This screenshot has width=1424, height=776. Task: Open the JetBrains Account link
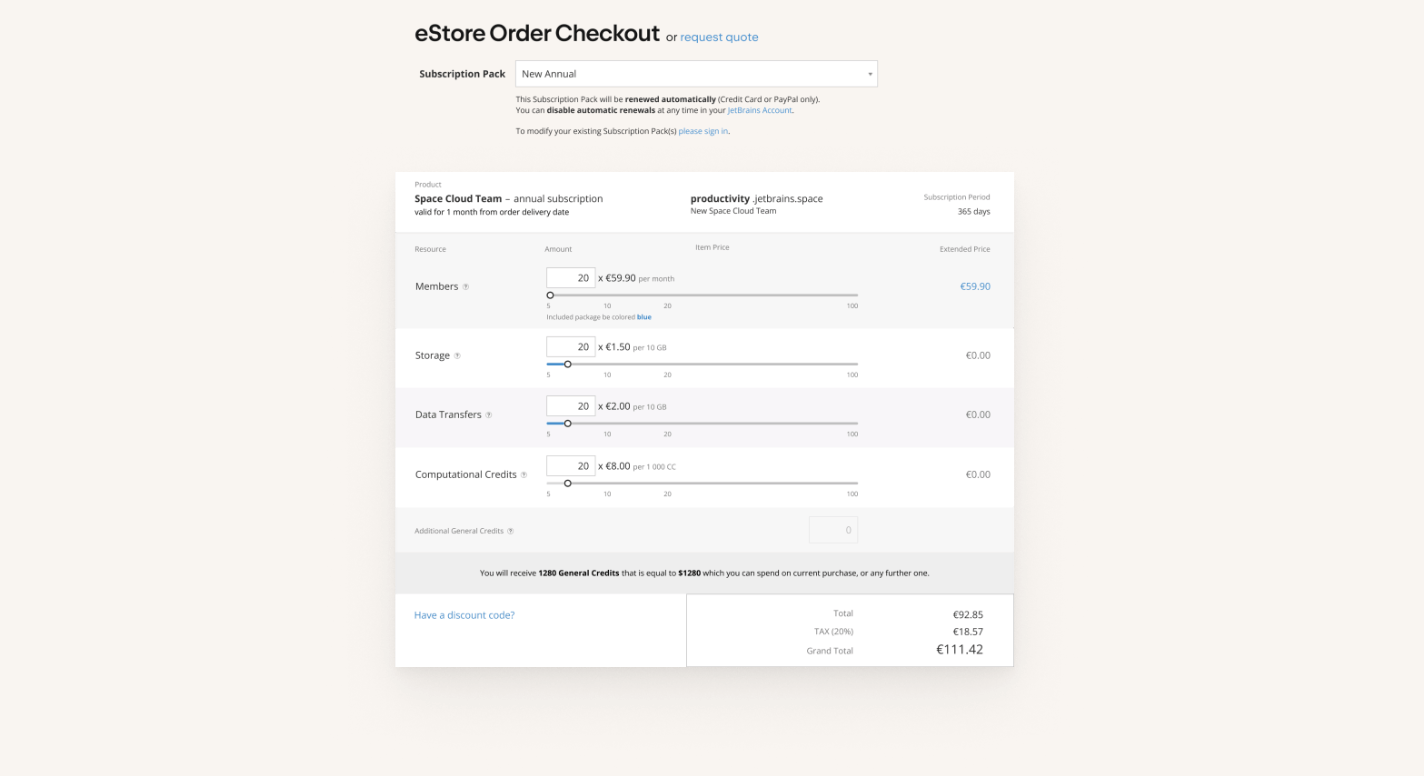760,111
